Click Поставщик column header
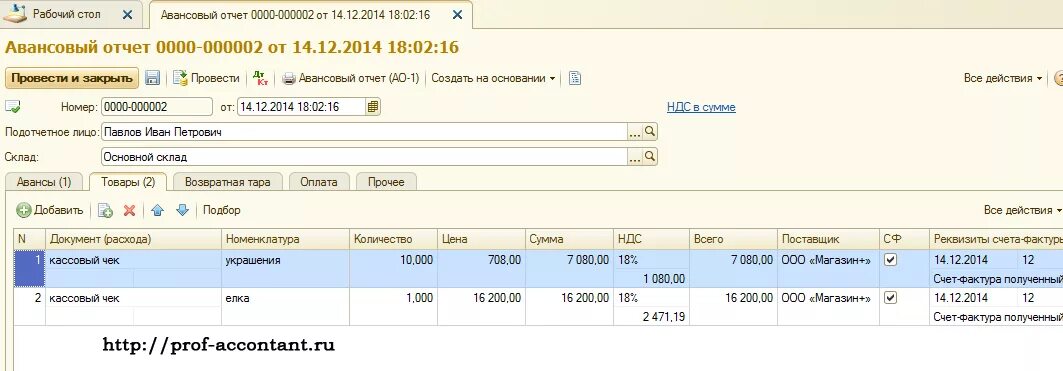The height and width of the screenshot is (371, 1063). [828, 239]
